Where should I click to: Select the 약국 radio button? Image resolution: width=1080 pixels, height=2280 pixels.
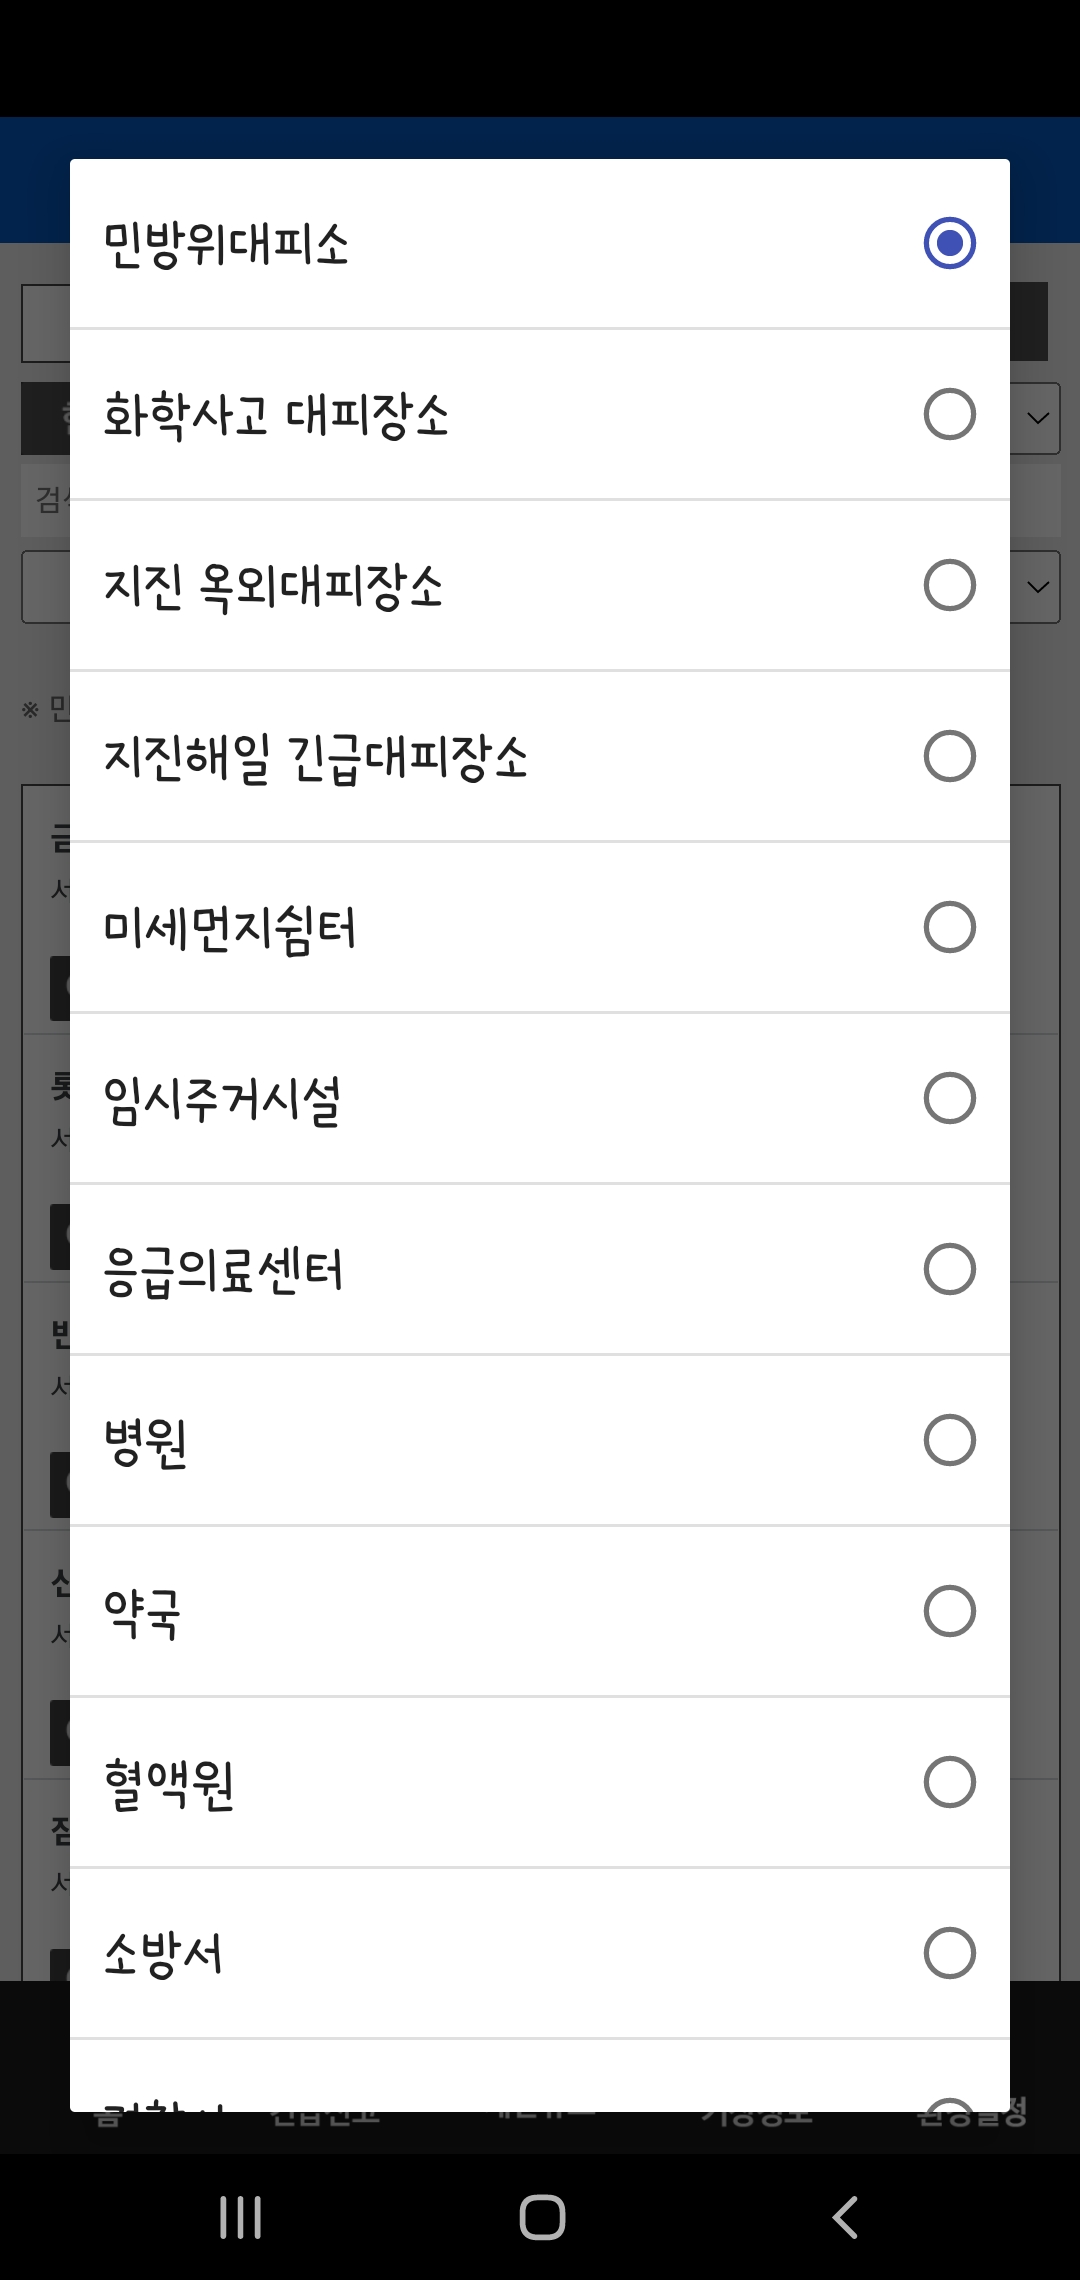[x=949, y=1611]
